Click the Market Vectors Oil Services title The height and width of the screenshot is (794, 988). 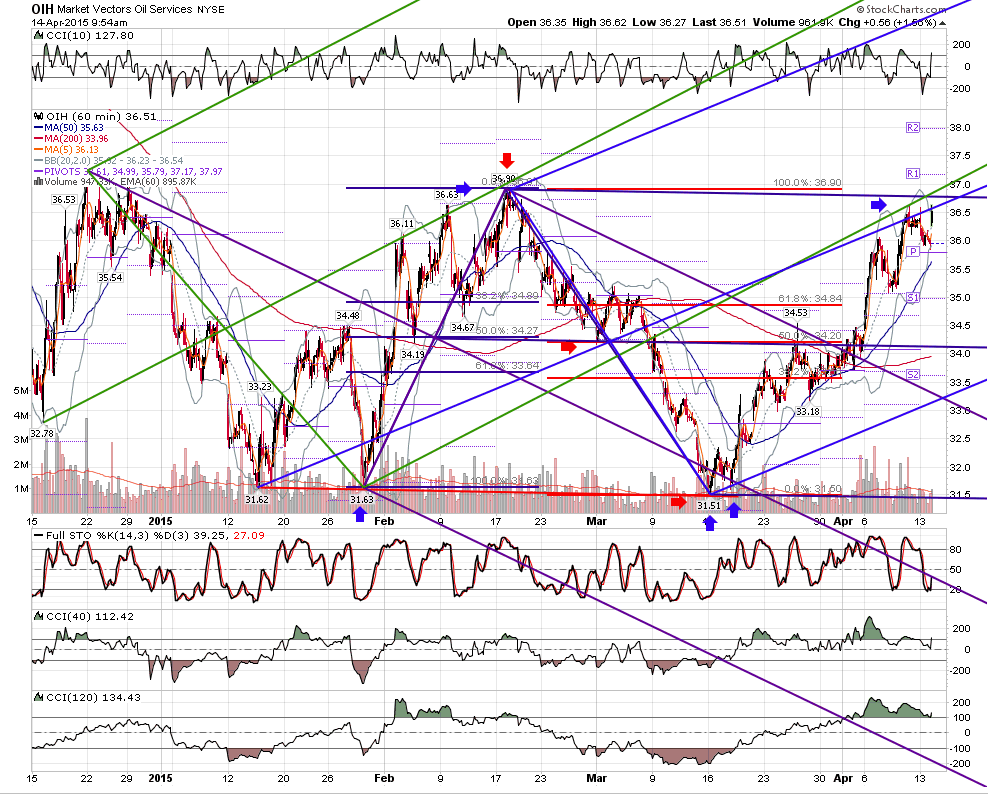[x=124, y=9]
